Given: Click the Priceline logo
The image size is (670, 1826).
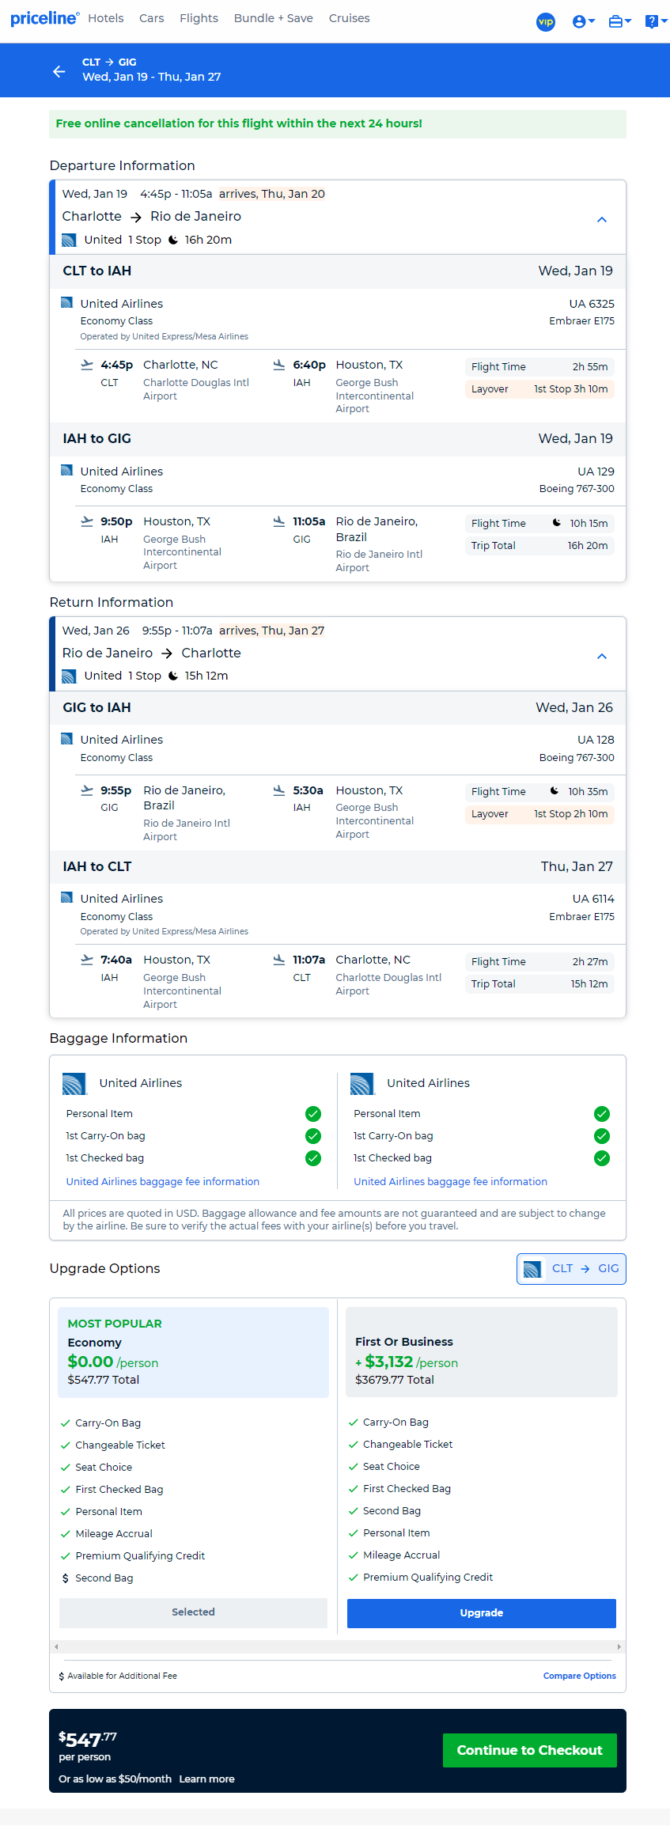Looking at the screenshot, I should tap(44, 18).
